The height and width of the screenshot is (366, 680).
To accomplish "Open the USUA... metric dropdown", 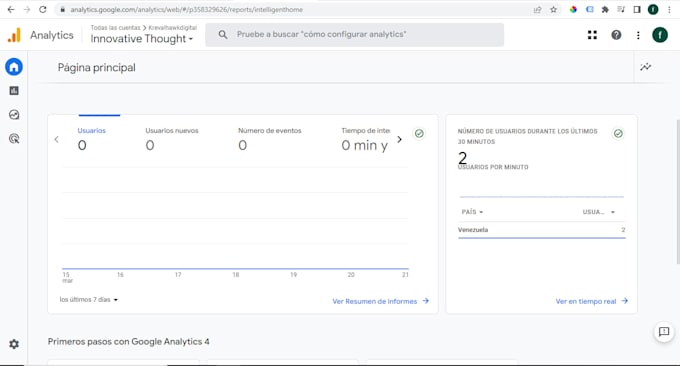I will point(599,212).
